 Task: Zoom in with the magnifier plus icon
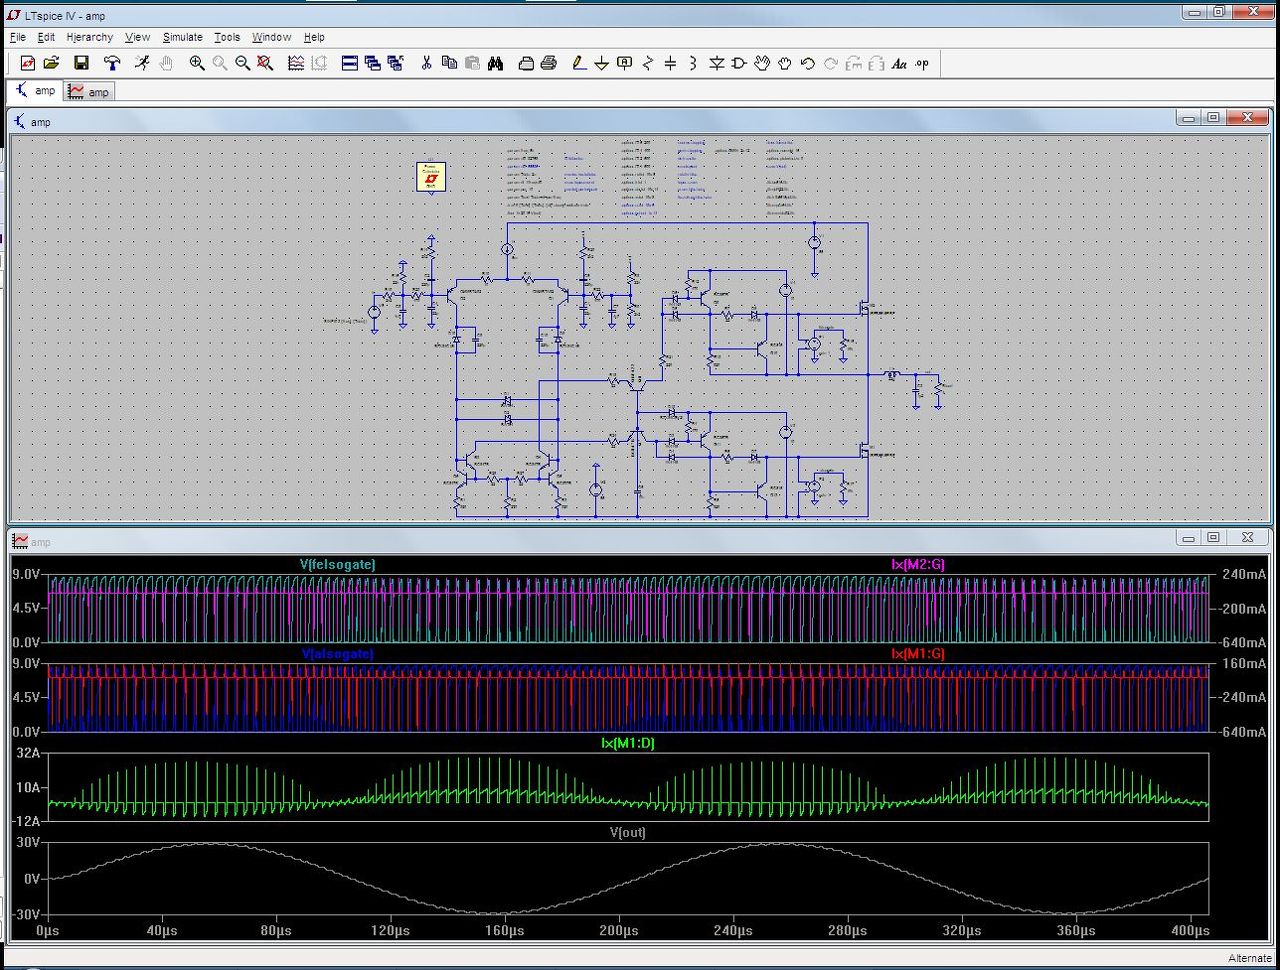[197, 63]
